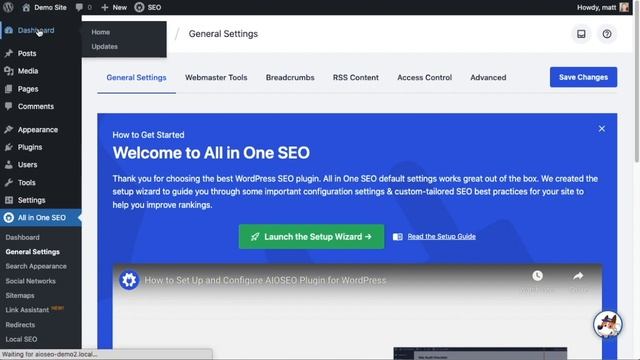640x360 pixels.
Task: Open Demo Site home link
Action: (x=44, y=7)
